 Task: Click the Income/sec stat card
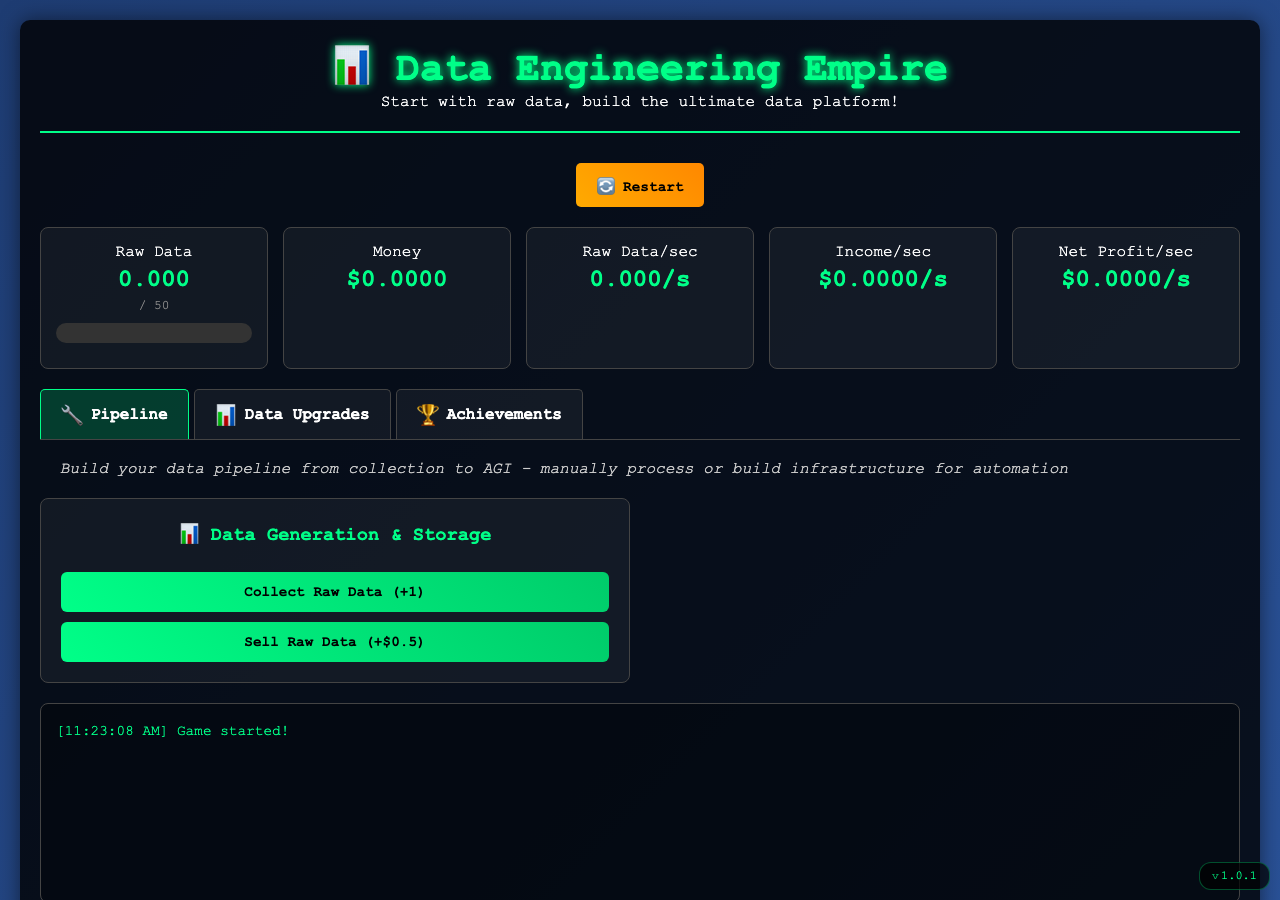[x=882, y=297]
